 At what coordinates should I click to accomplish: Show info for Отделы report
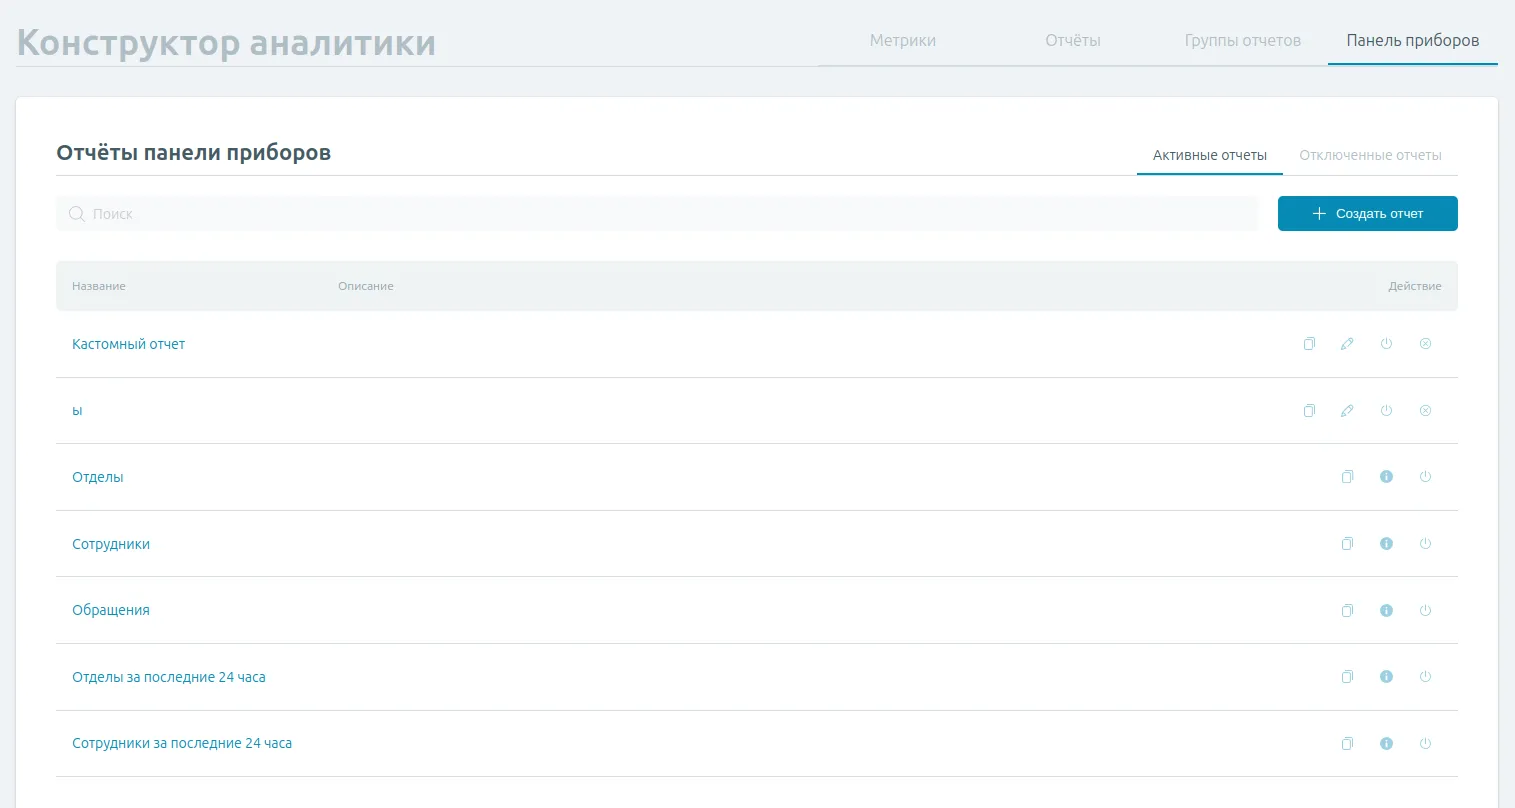(x=1386, y=477)
